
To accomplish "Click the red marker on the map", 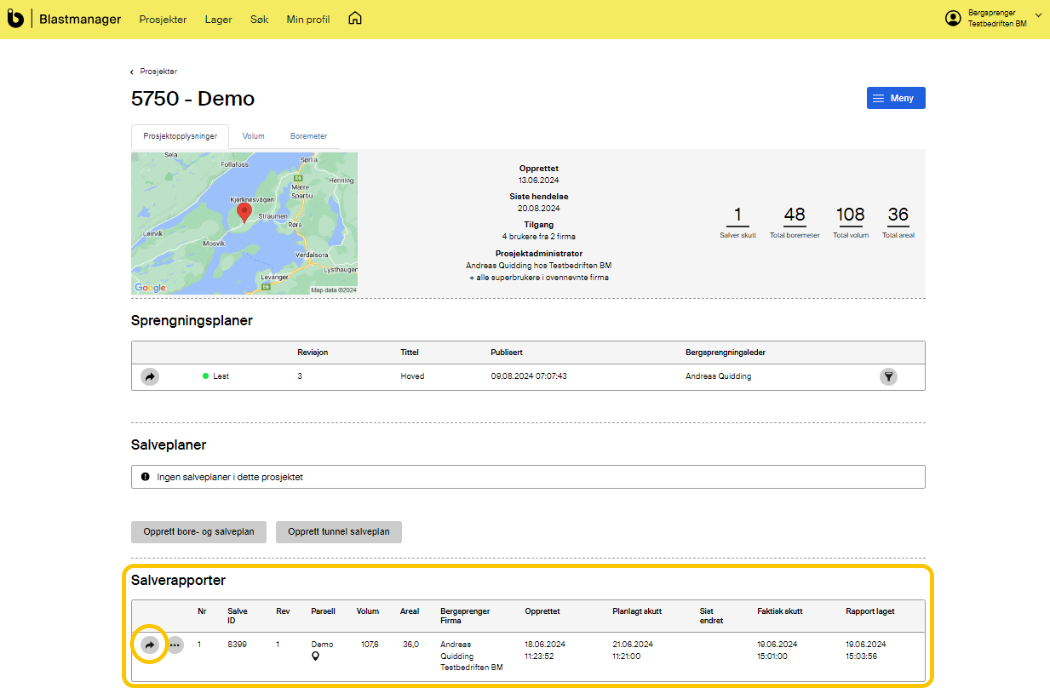I will (x=244, y=212).
